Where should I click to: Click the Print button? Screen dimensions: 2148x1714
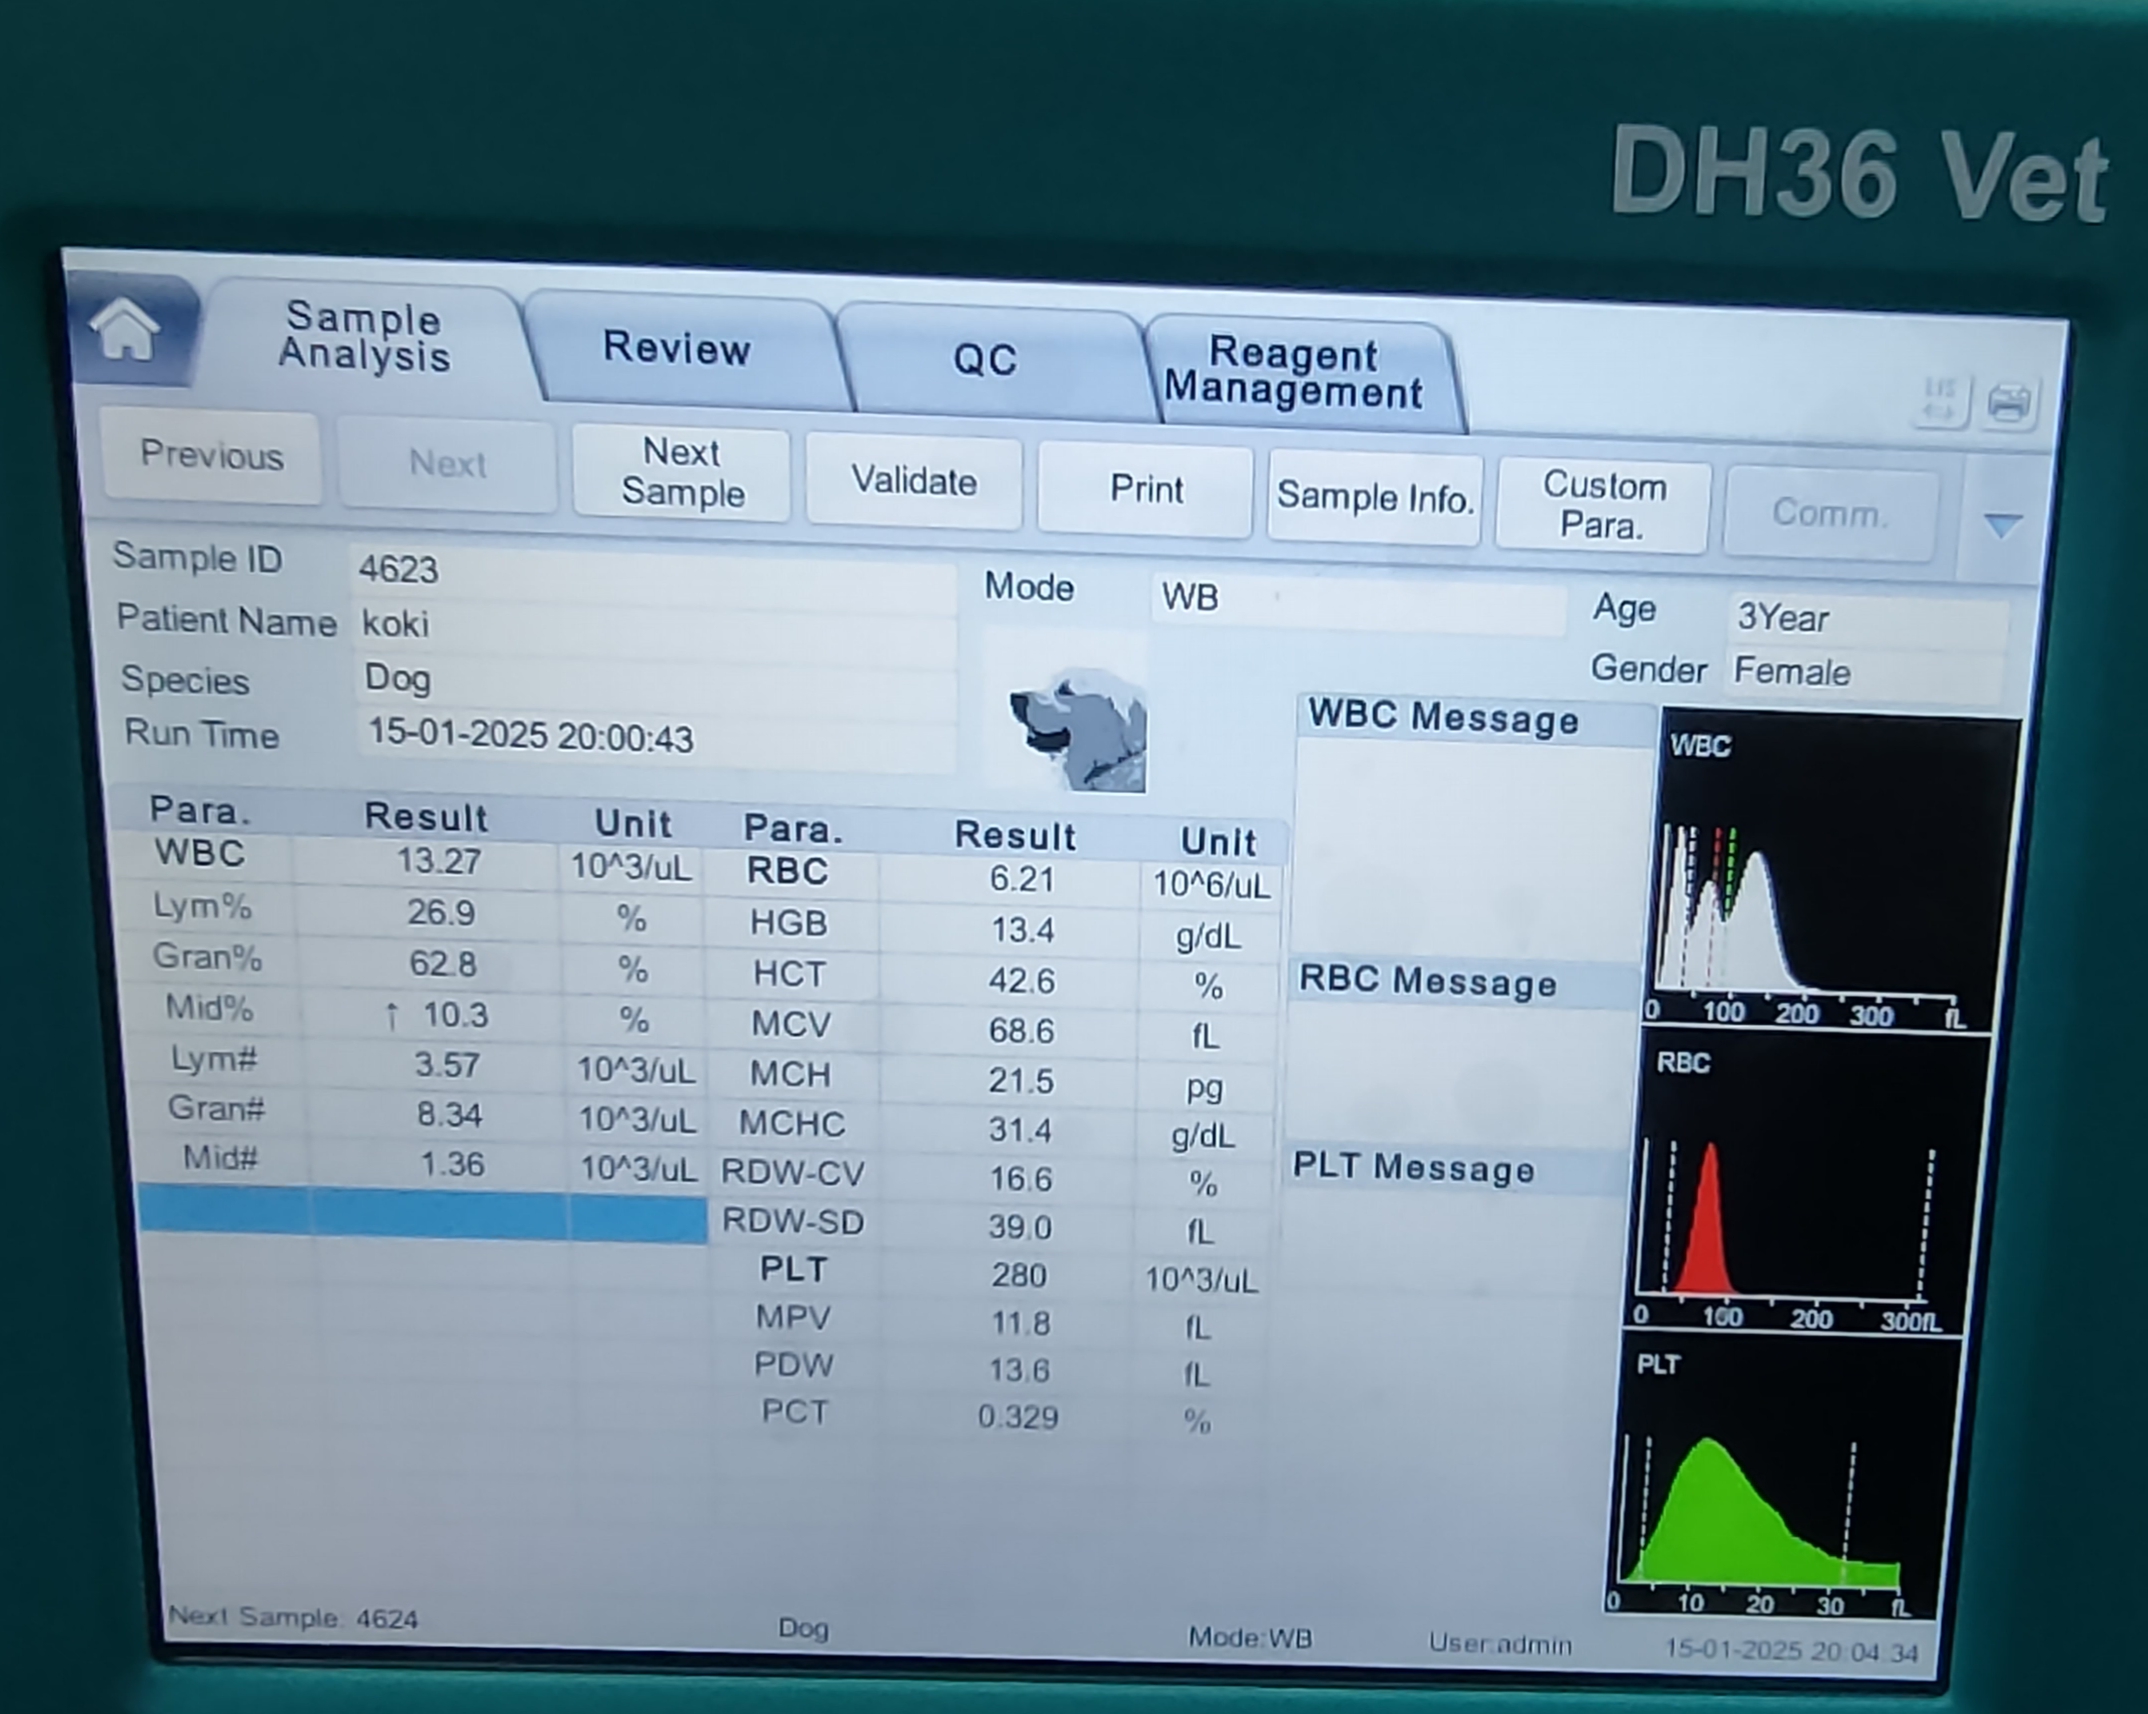(1146, 489)
